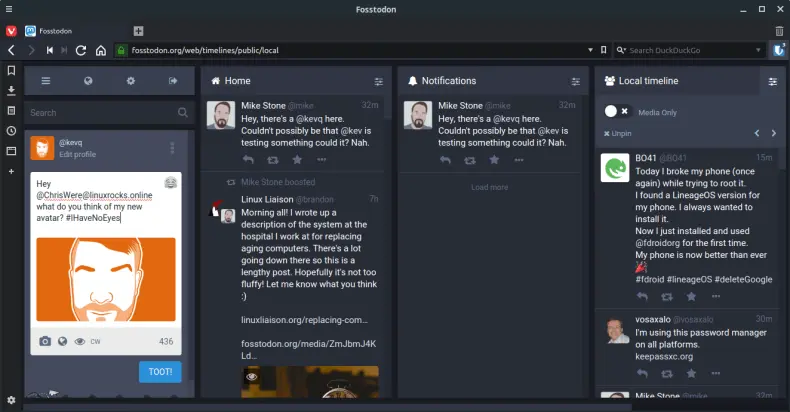Expand Home column settings
This screenshot has width=790, height=412.
[x=378, y=81]
